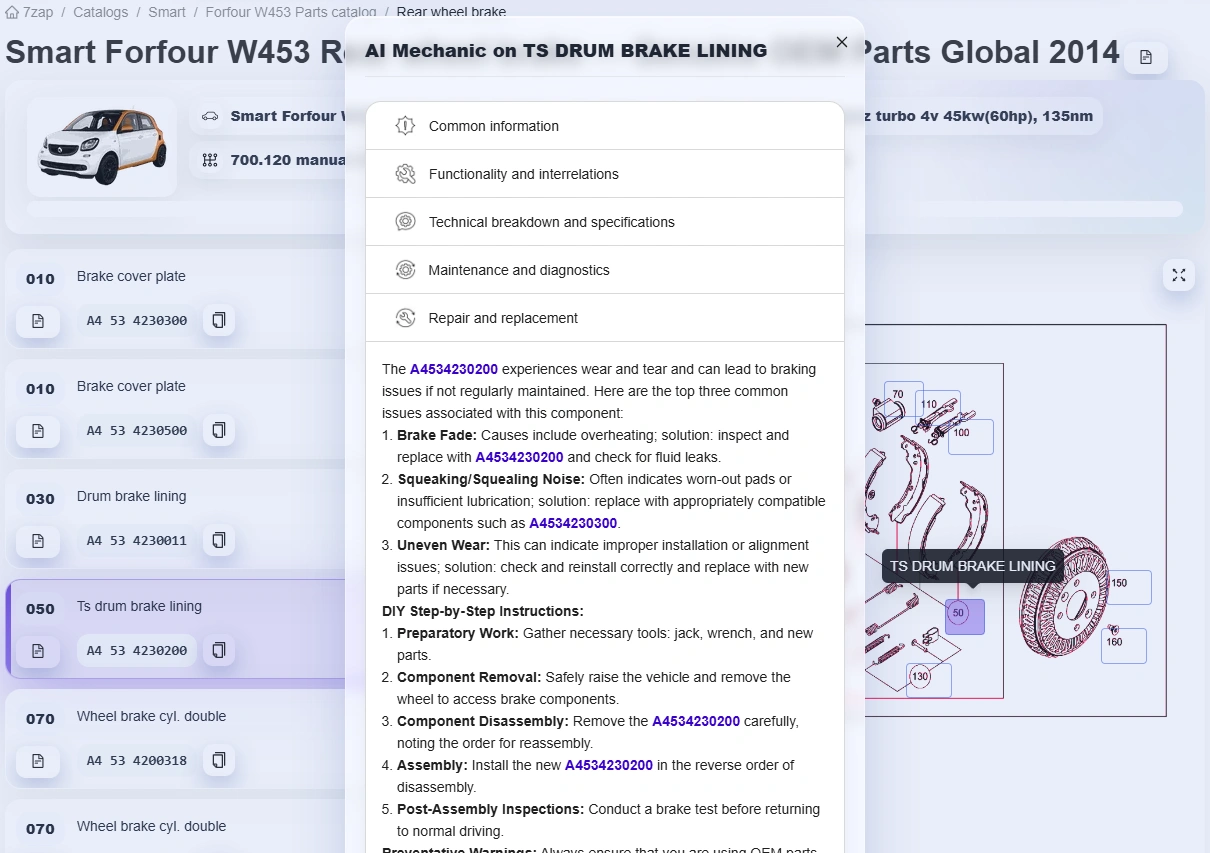Copy part number A4 53 4230500
1210x853 pixels.
click(x=219, y=431)
